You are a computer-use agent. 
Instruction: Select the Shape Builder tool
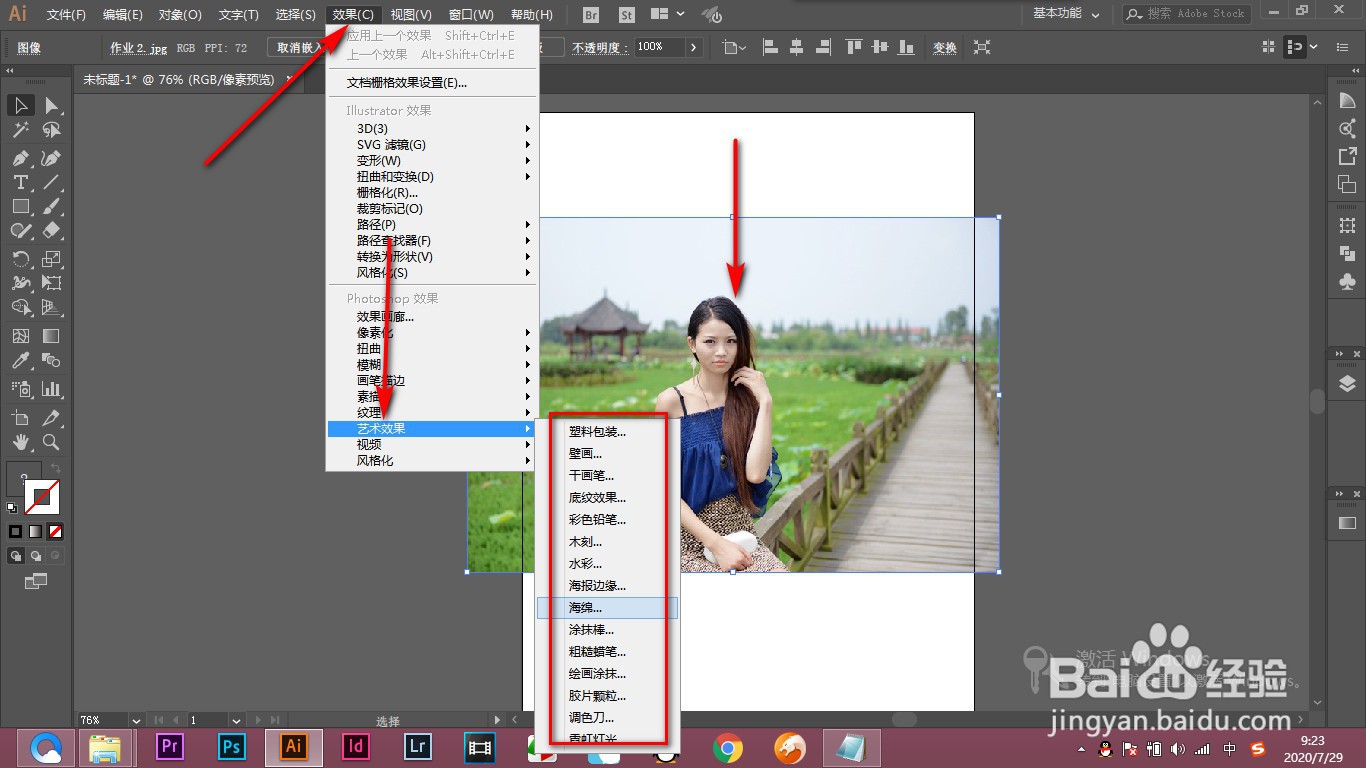pyautogui.click(x=21, y=307)
